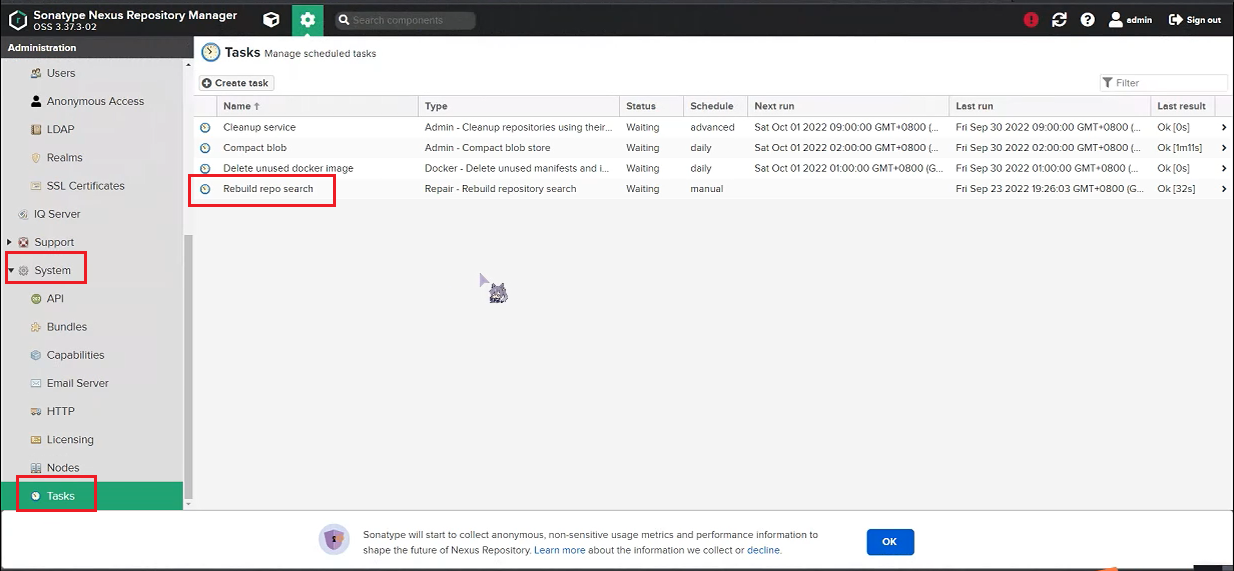
Task: Click the admin user account icon
Action: pyautogui.click(x=1116, y=20)
